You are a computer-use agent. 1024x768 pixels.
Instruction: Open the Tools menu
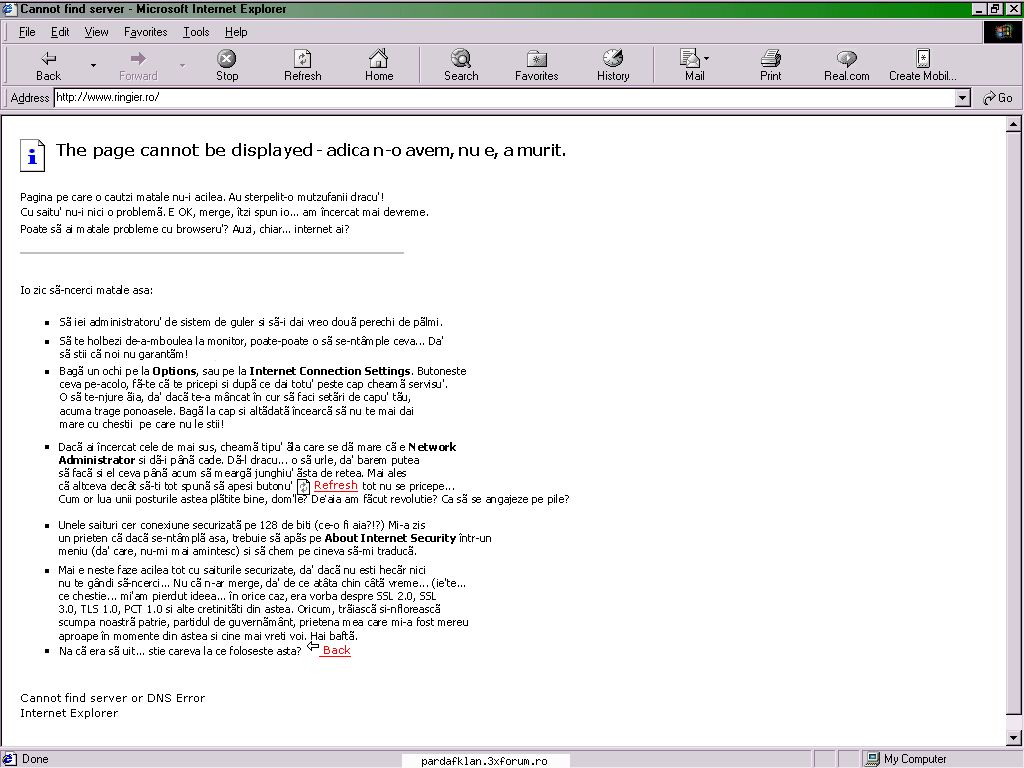coord(196,32)
